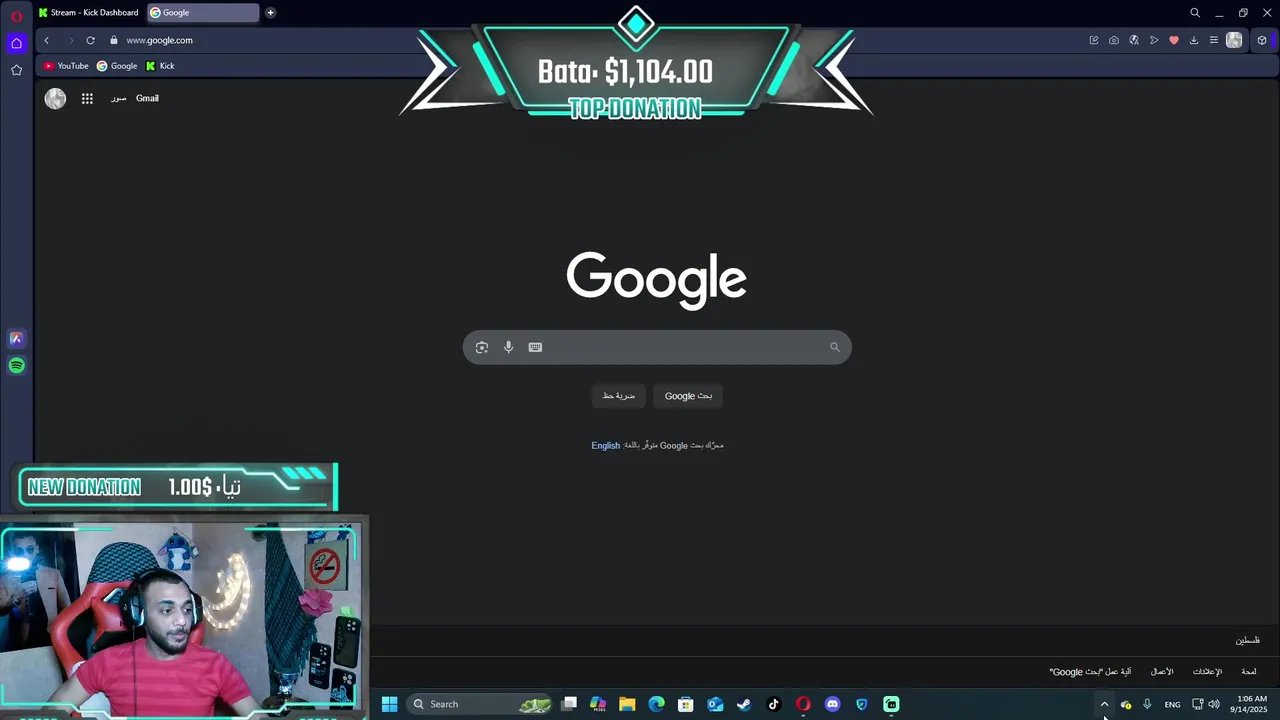Launch Steam from taskbar

coord(744,704)
